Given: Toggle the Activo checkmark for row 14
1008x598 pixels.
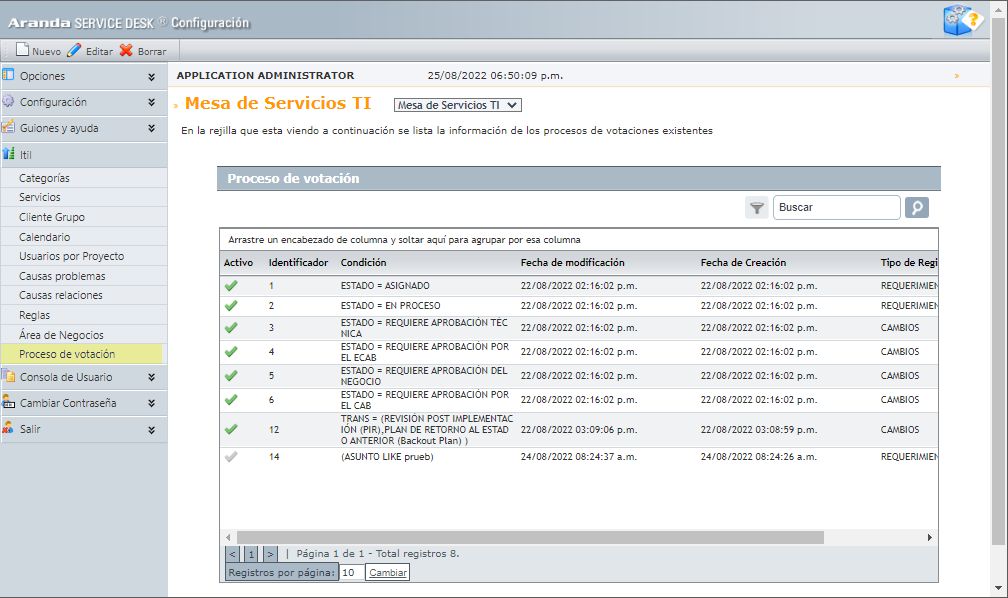Looking at the screenshot, I should coord(232,457).
